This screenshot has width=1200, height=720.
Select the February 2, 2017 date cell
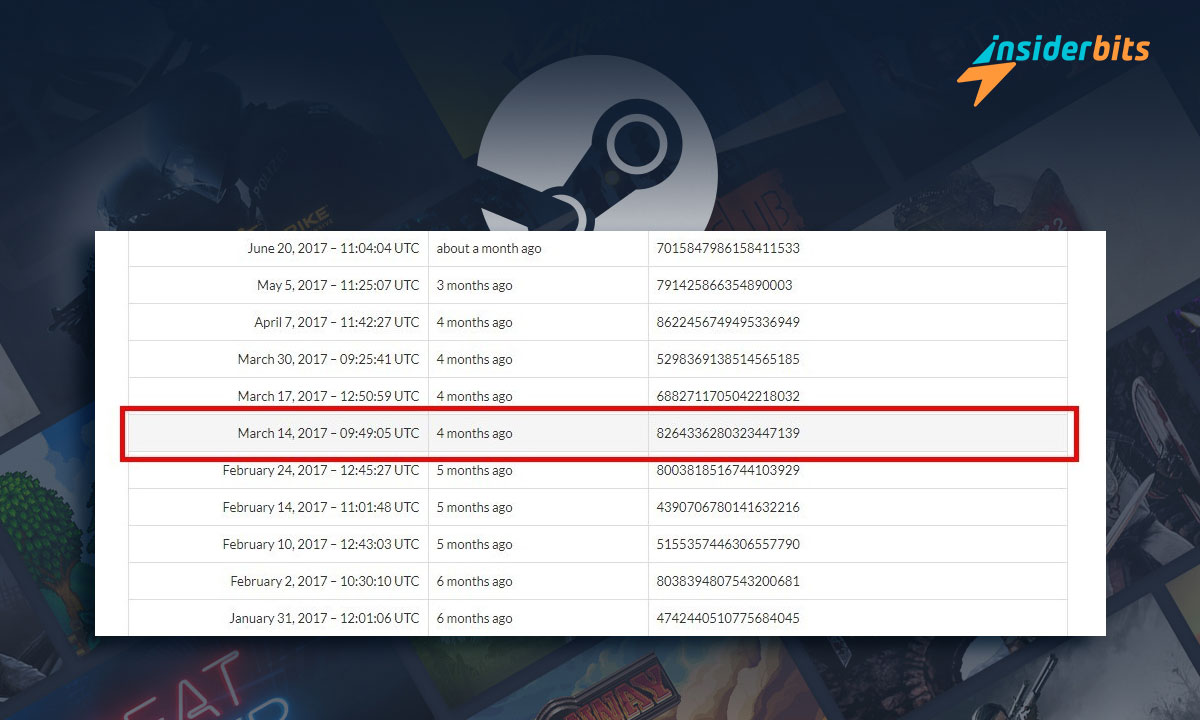pyautogui.click(x=324, y=581)
